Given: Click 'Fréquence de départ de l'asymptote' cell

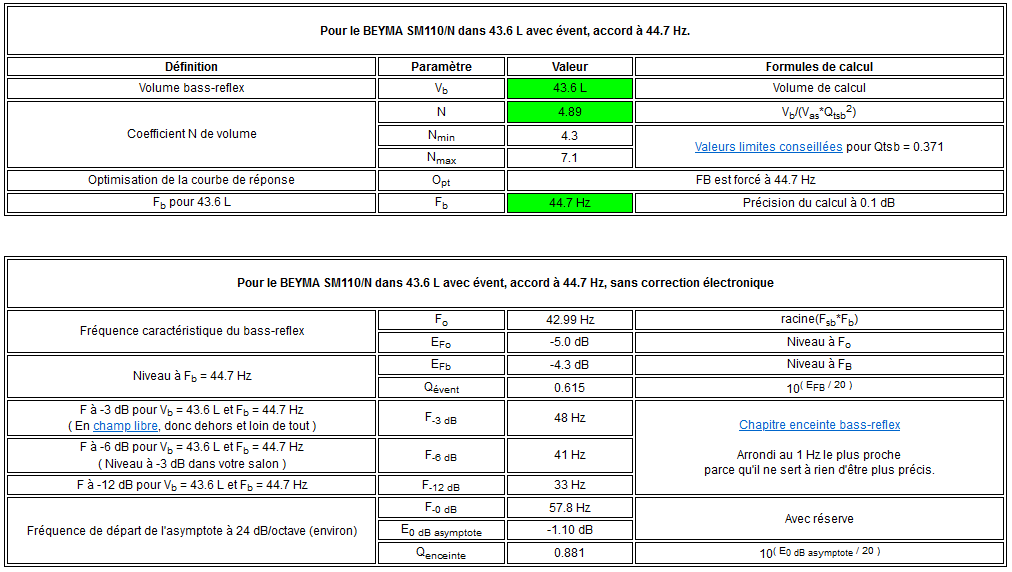Looking at the screenshot, I should pyautogui.click(x=191, y=531).
